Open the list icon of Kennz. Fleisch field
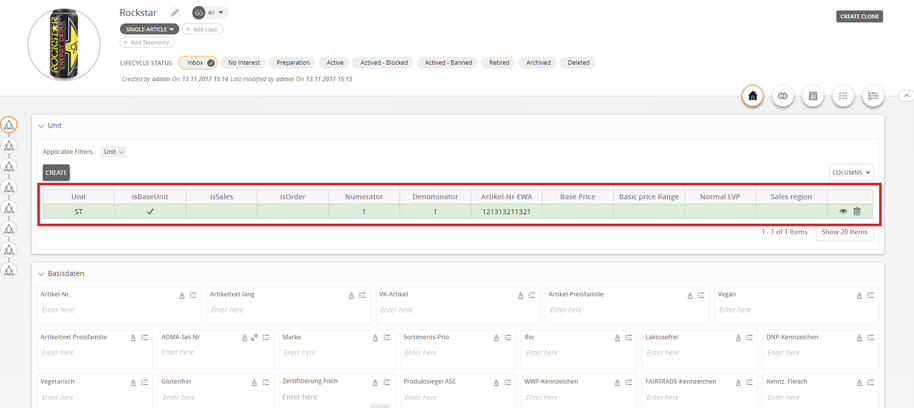 [871, 382]
